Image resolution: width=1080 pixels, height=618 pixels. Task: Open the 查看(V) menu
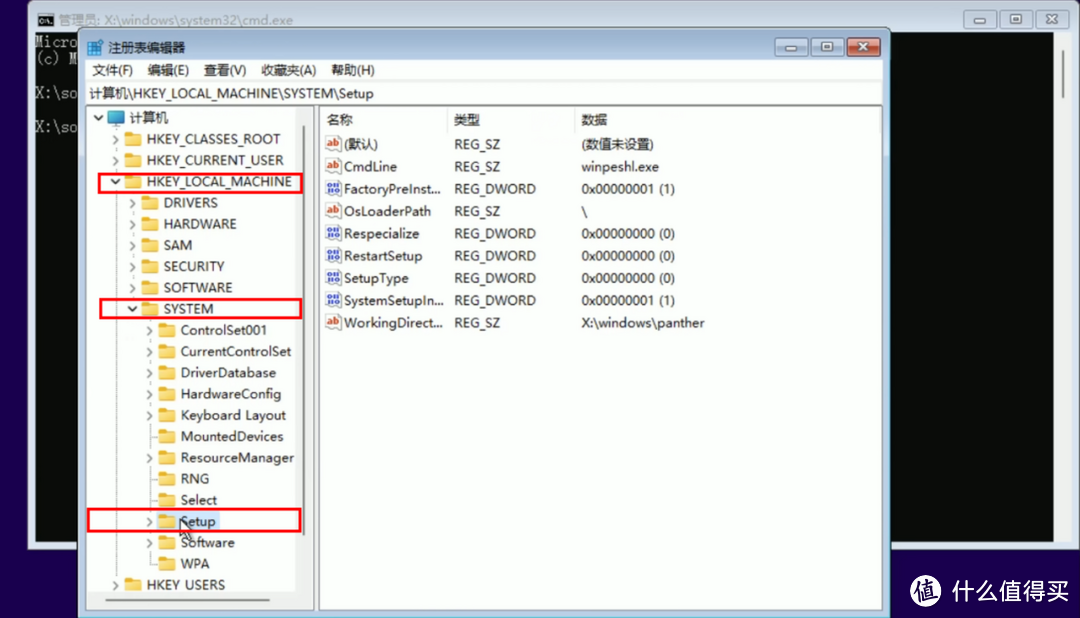[224, 70]
